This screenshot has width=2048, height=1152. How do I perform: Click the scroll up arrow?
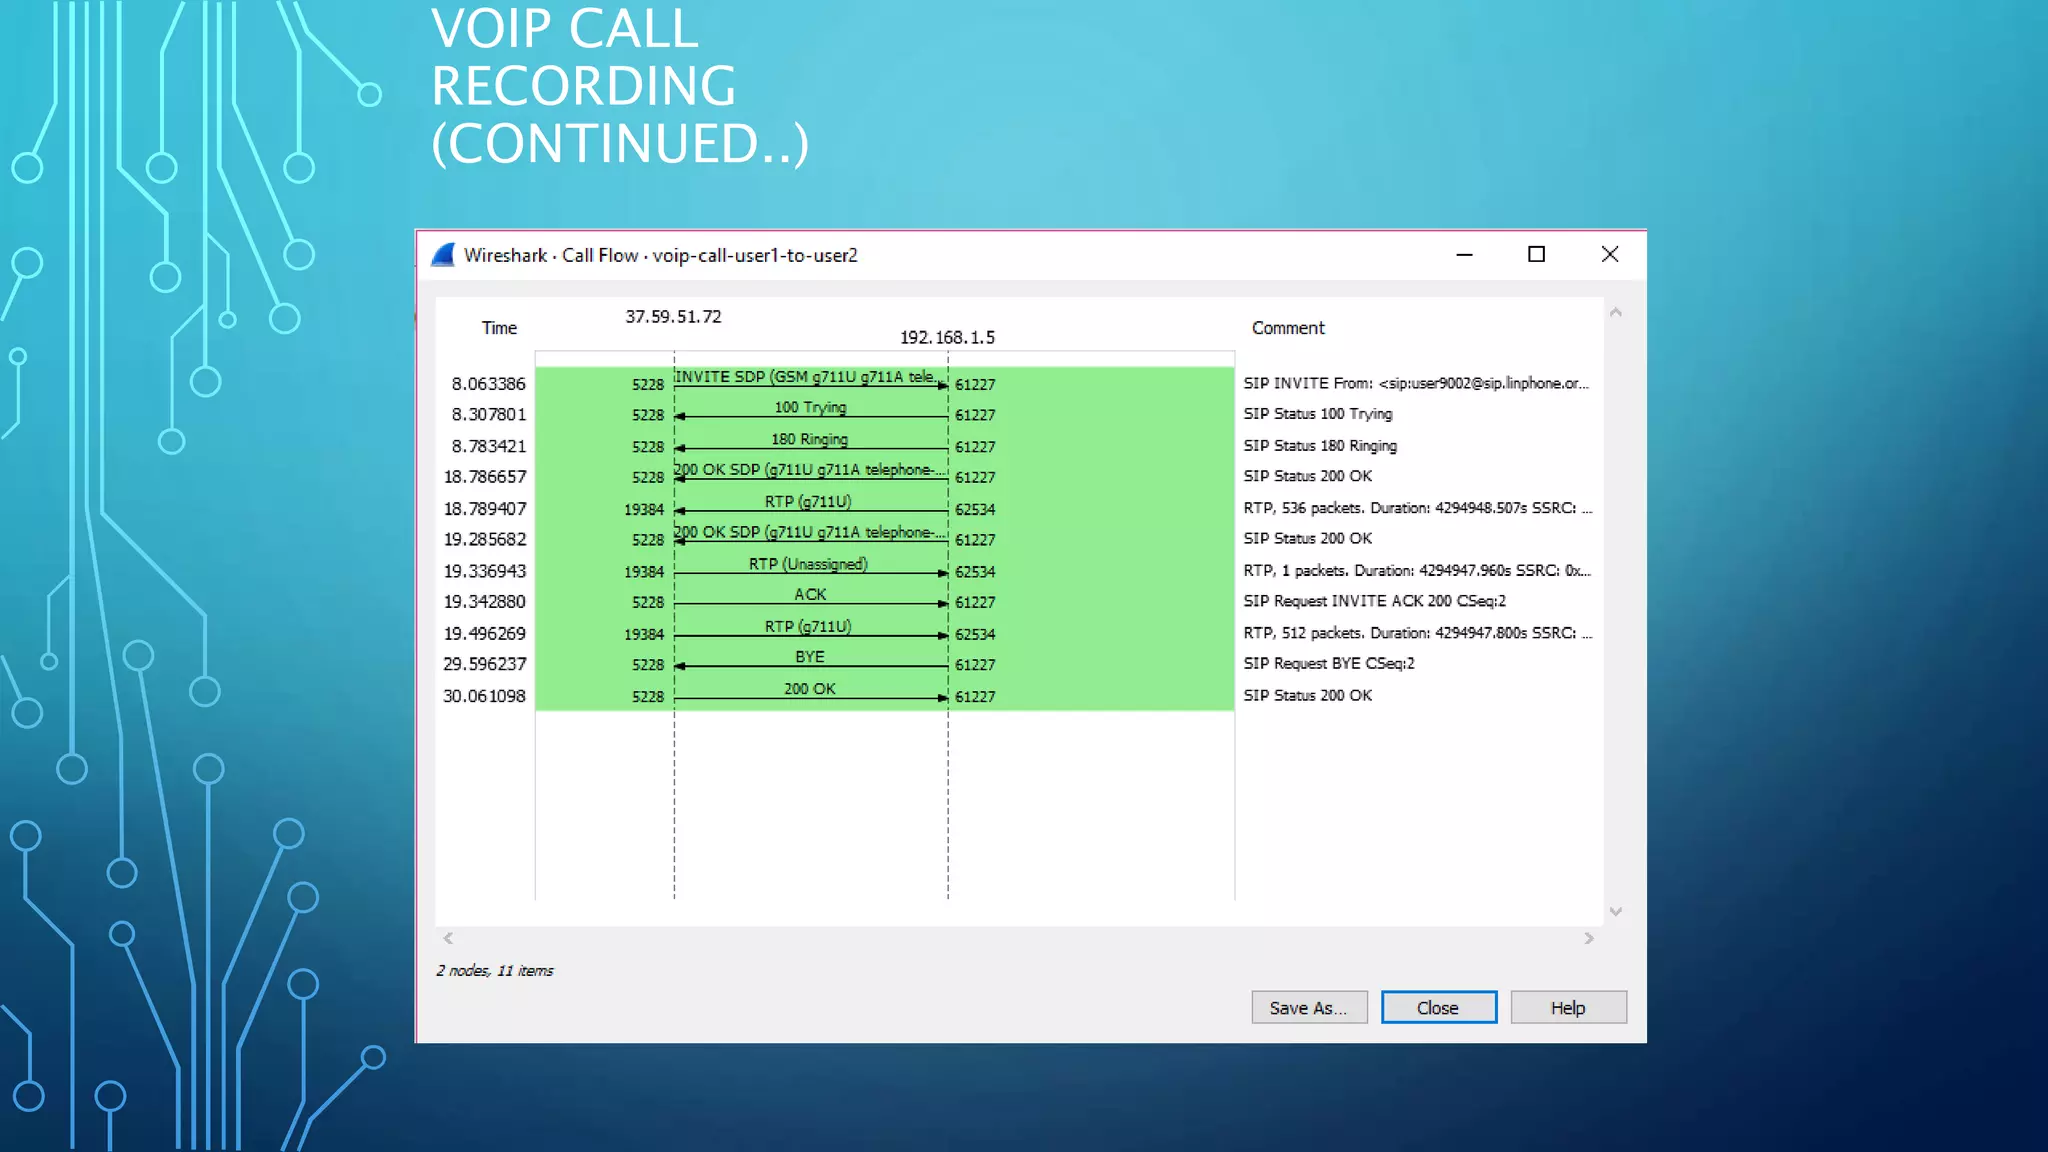tap(1615, 313)
